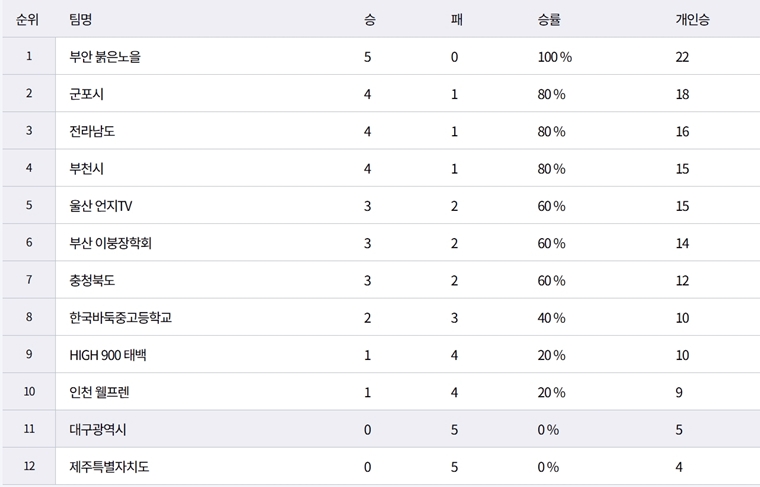
Task: Click the 100% win rate cell
Action: 554,57
